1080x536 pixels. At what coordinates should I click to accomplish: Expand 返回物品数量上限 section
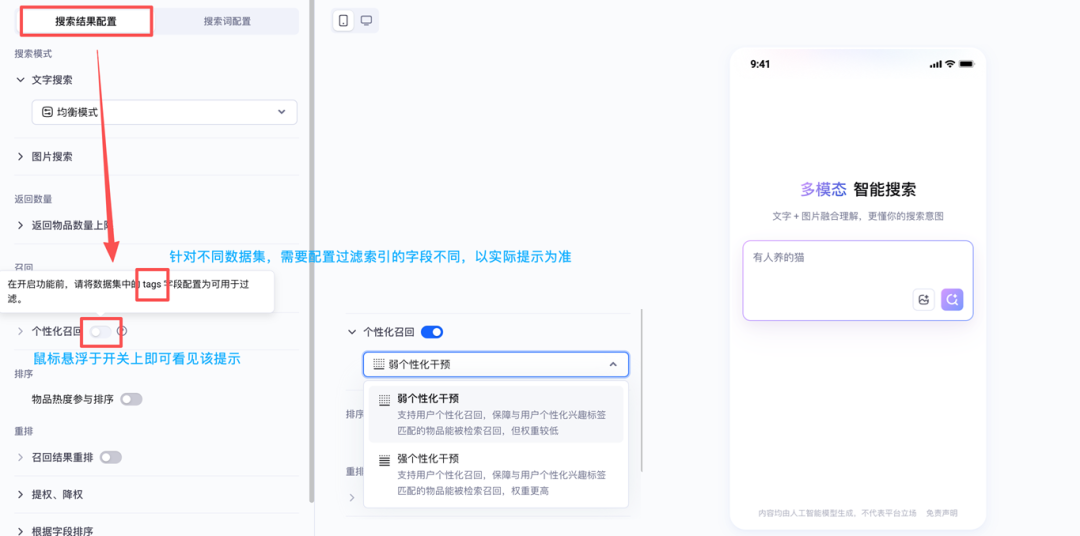point(20,225)
